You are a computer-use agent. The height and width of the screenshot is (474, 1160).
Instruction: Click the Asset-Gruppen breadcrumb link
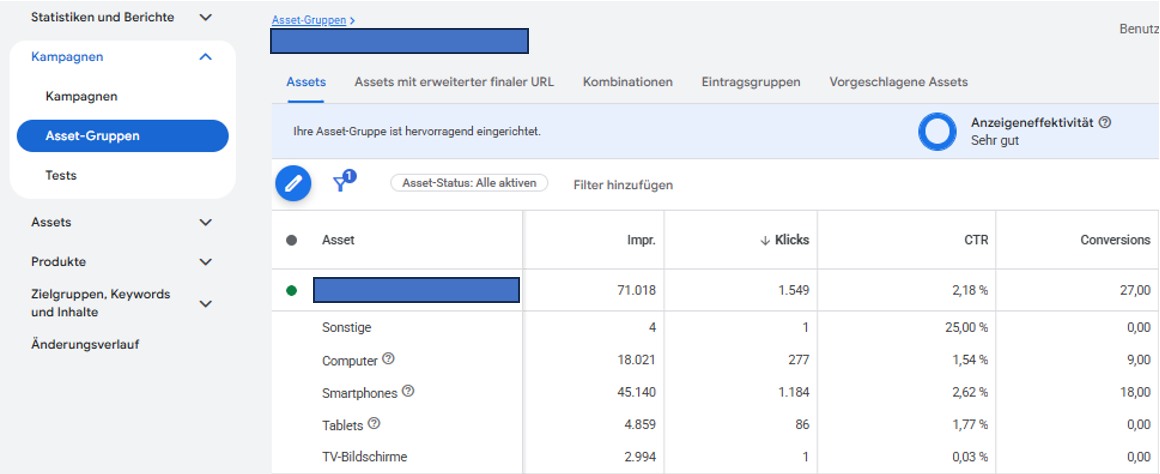coord(309,20)
